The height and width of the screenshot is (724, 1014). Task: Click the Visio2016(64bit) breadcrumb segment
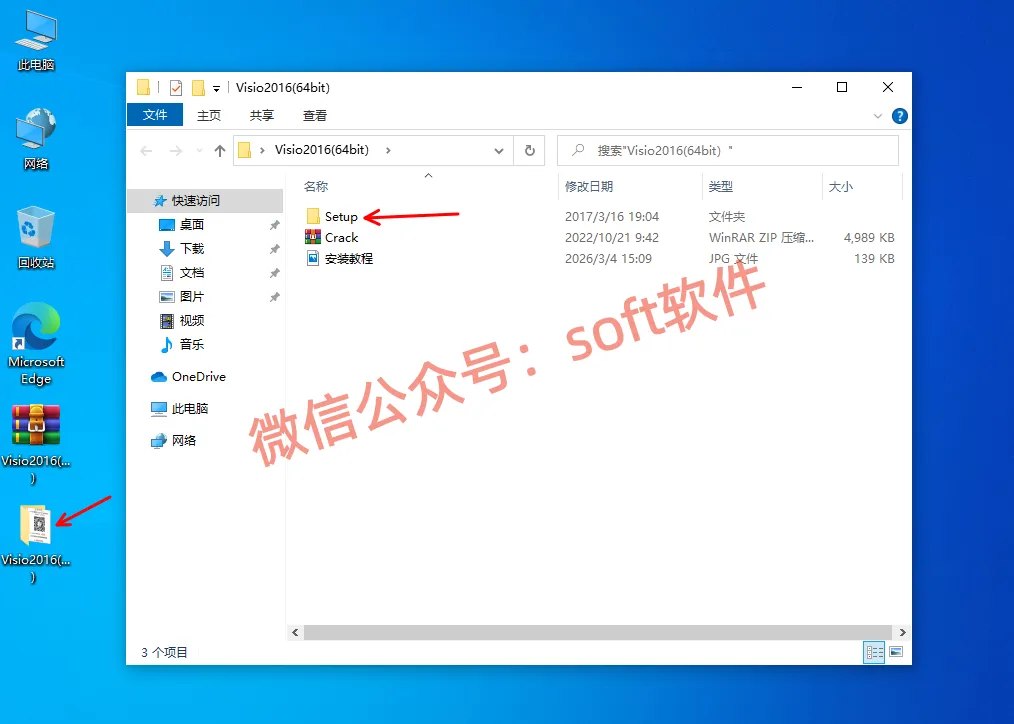point(321,150)
